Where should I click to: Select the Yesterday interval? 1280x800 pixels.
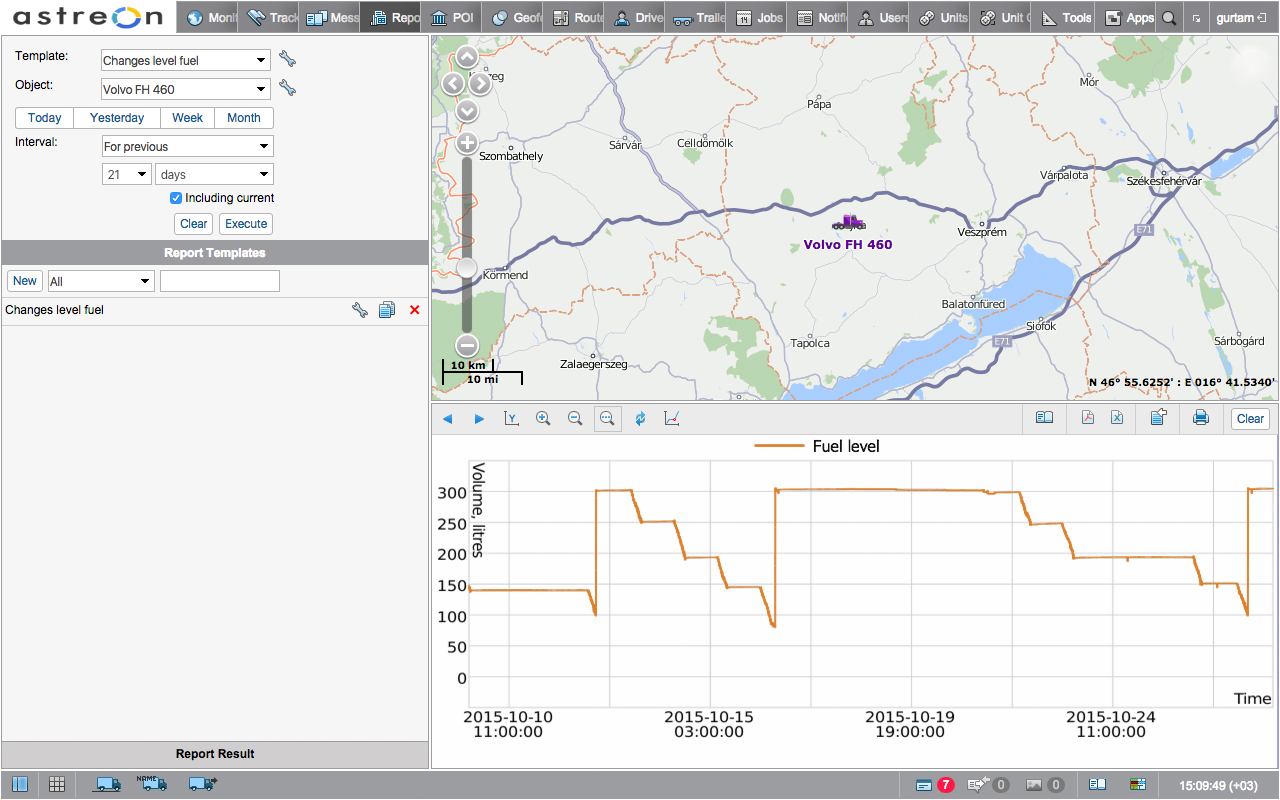(x=117, y=118)
